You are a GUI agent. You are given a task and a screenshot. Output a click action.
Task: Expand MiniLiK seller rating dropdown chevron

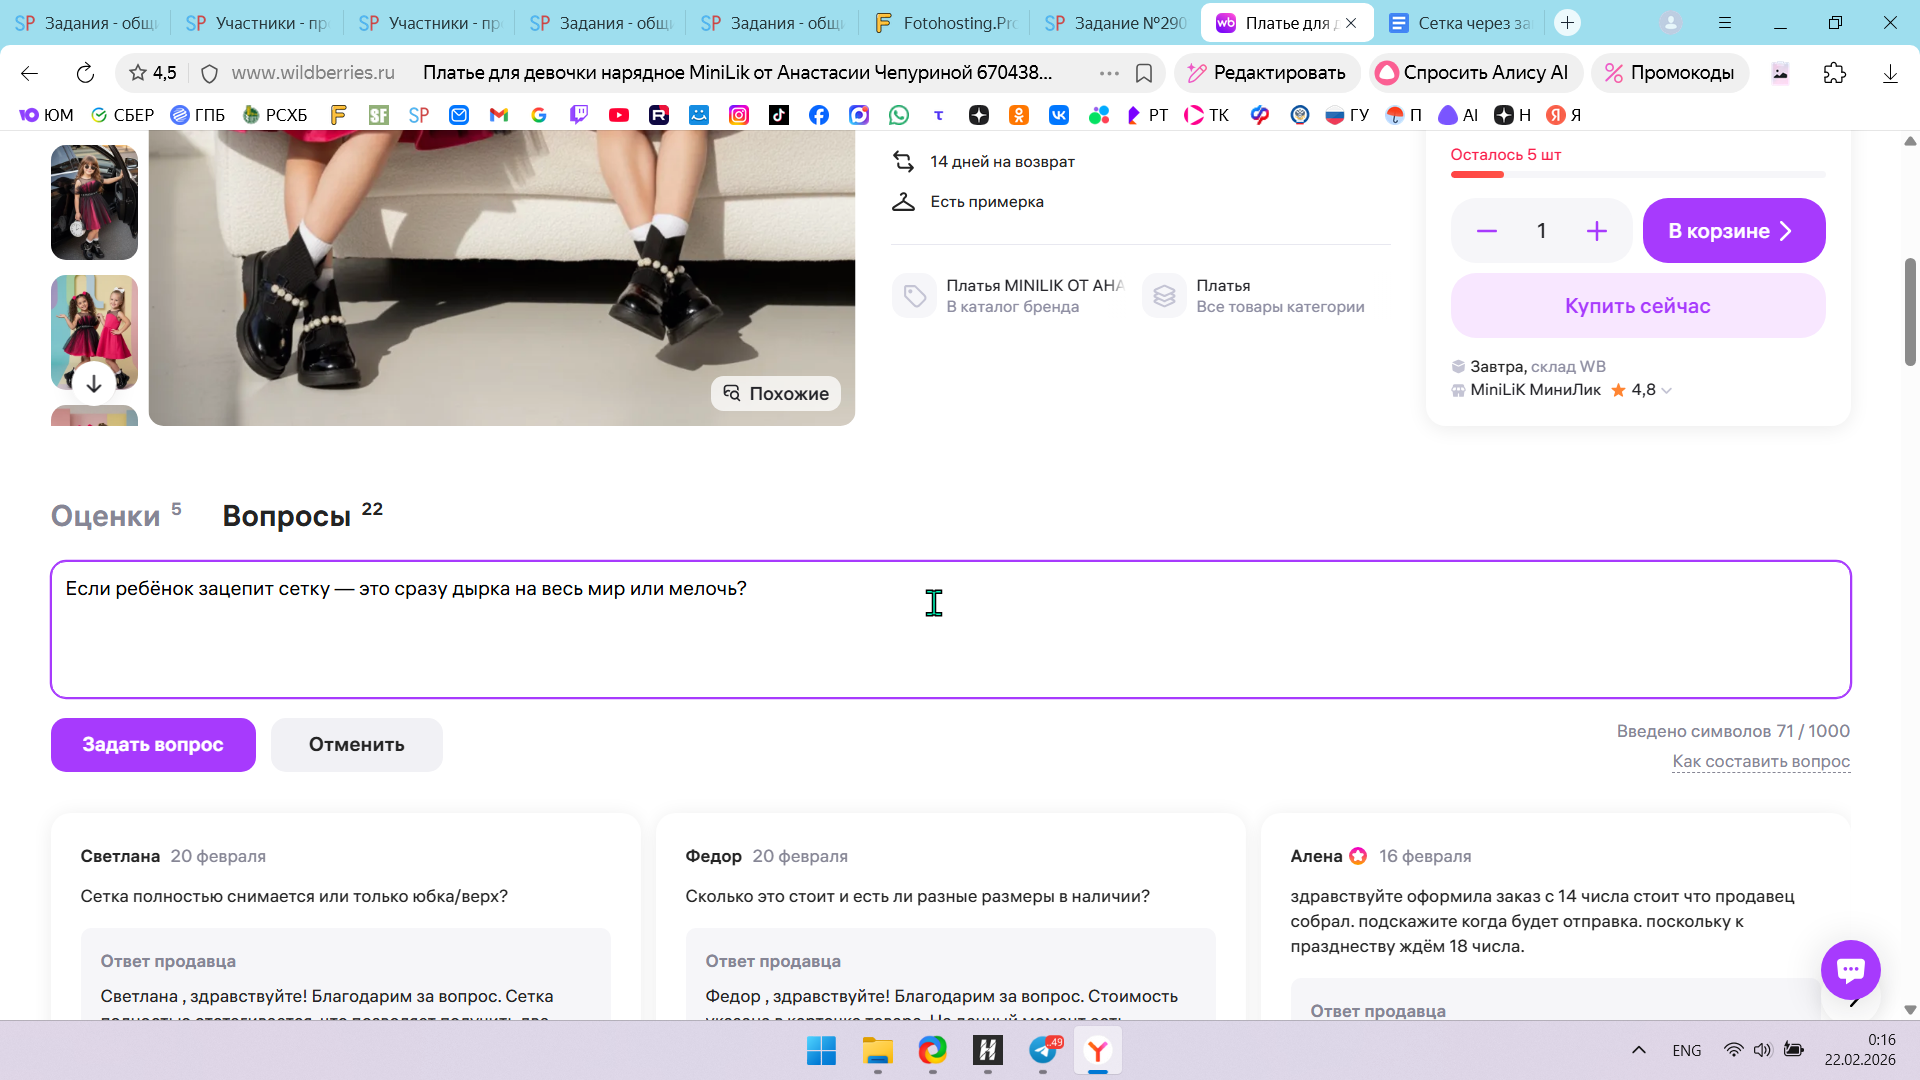point(1667,391)
